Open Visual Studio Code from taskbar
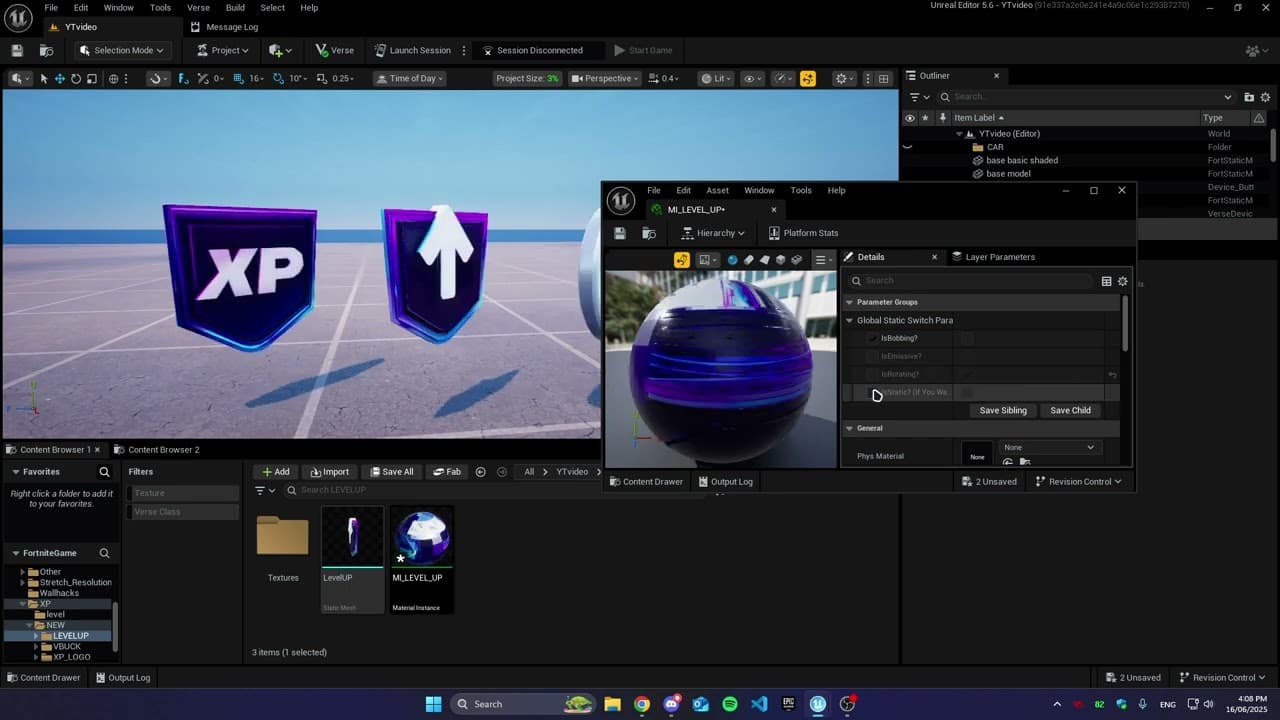1280x720 pixels. 759,704
